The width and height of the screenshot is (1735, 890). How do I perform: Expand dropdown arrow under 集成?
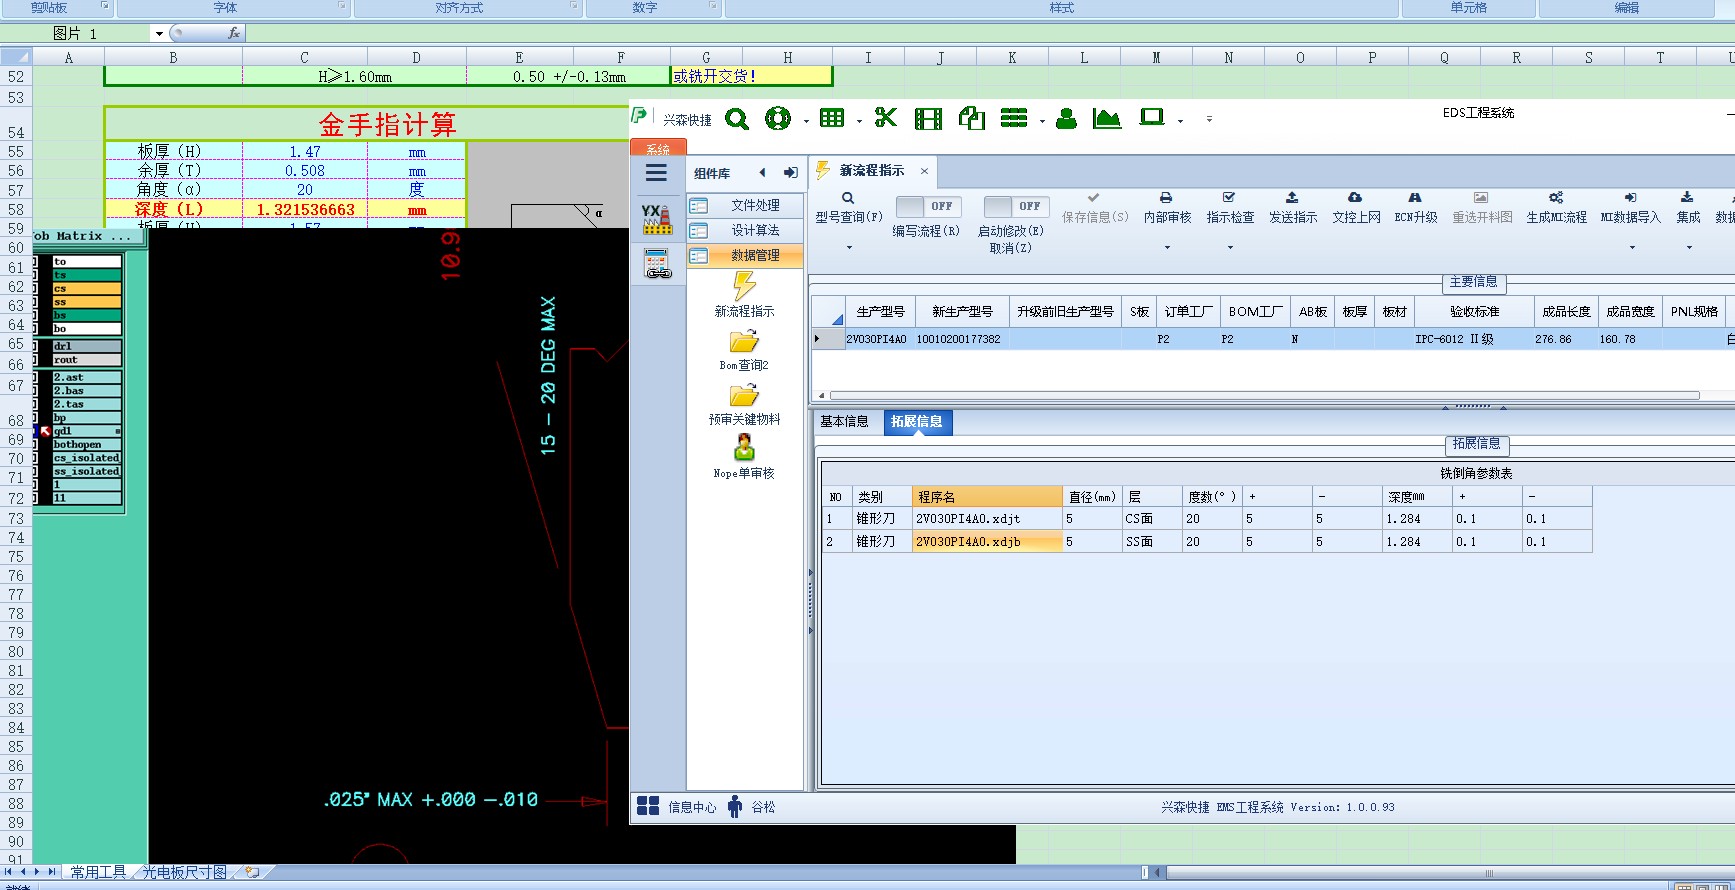click(1688, 248)
